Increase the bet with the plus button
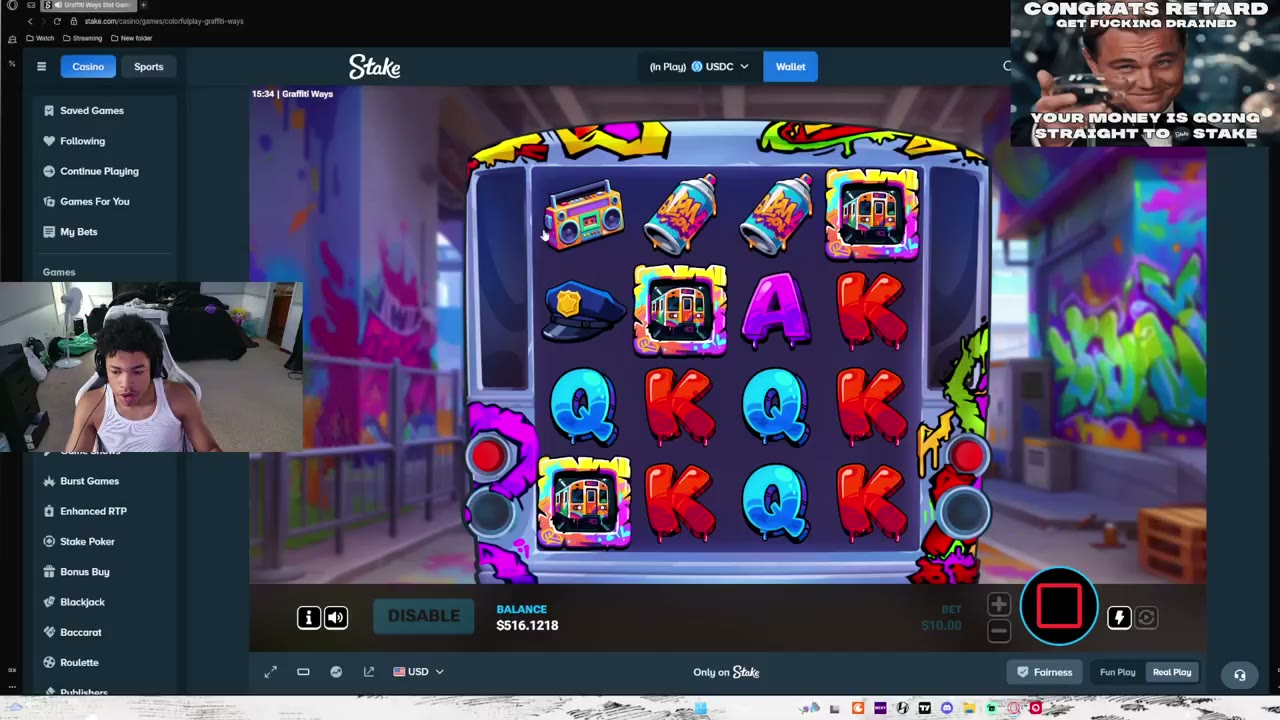The height and width of the screenshot is (720, 1280). tap(999, 604)
